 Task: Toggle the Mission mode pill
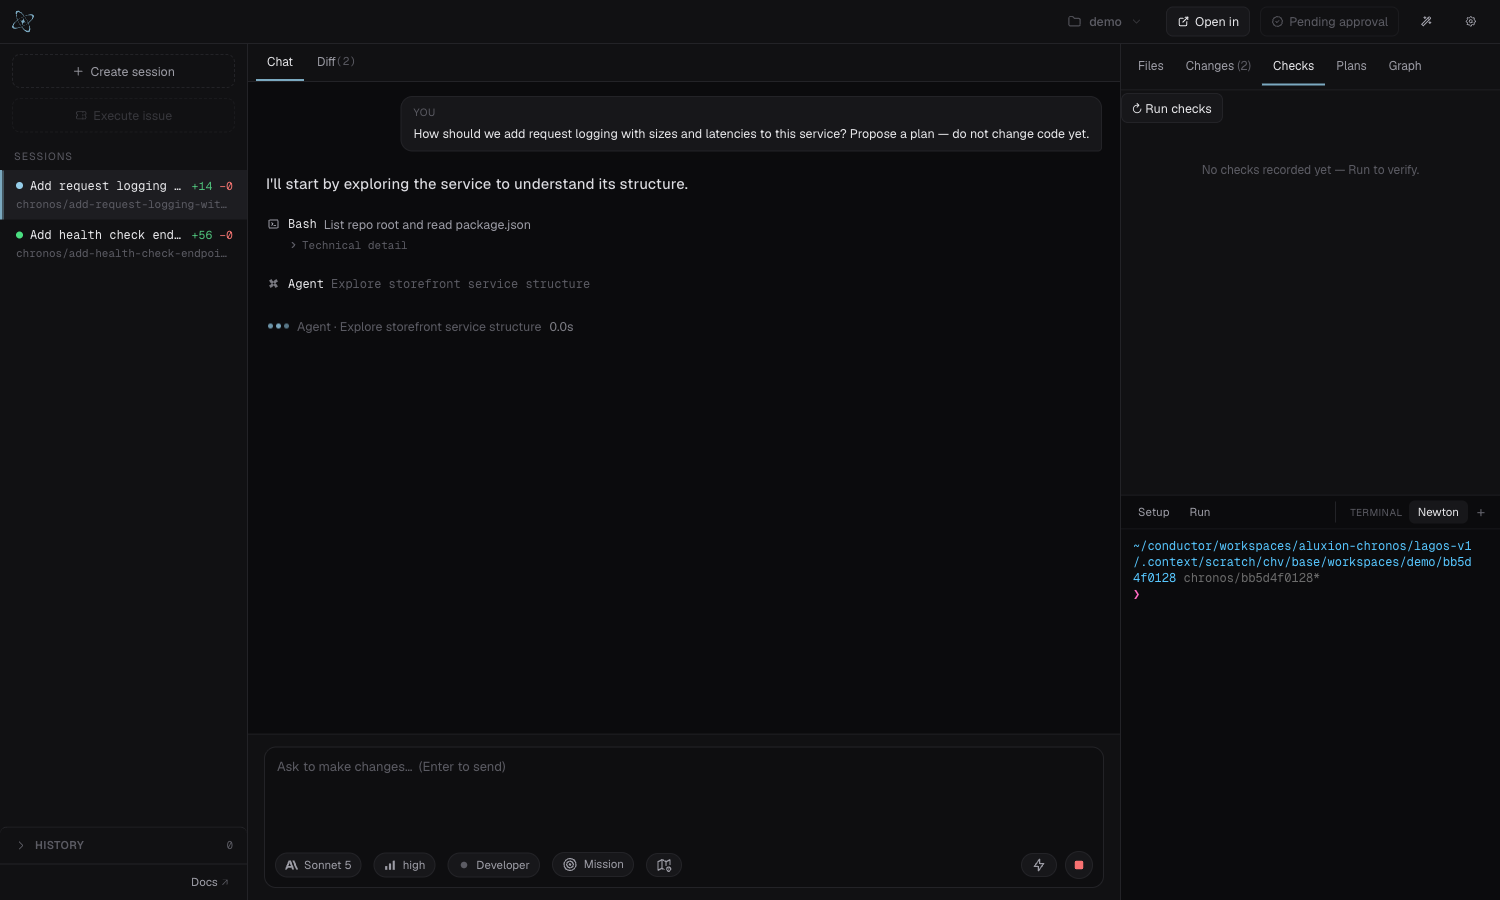pos(593,865)
